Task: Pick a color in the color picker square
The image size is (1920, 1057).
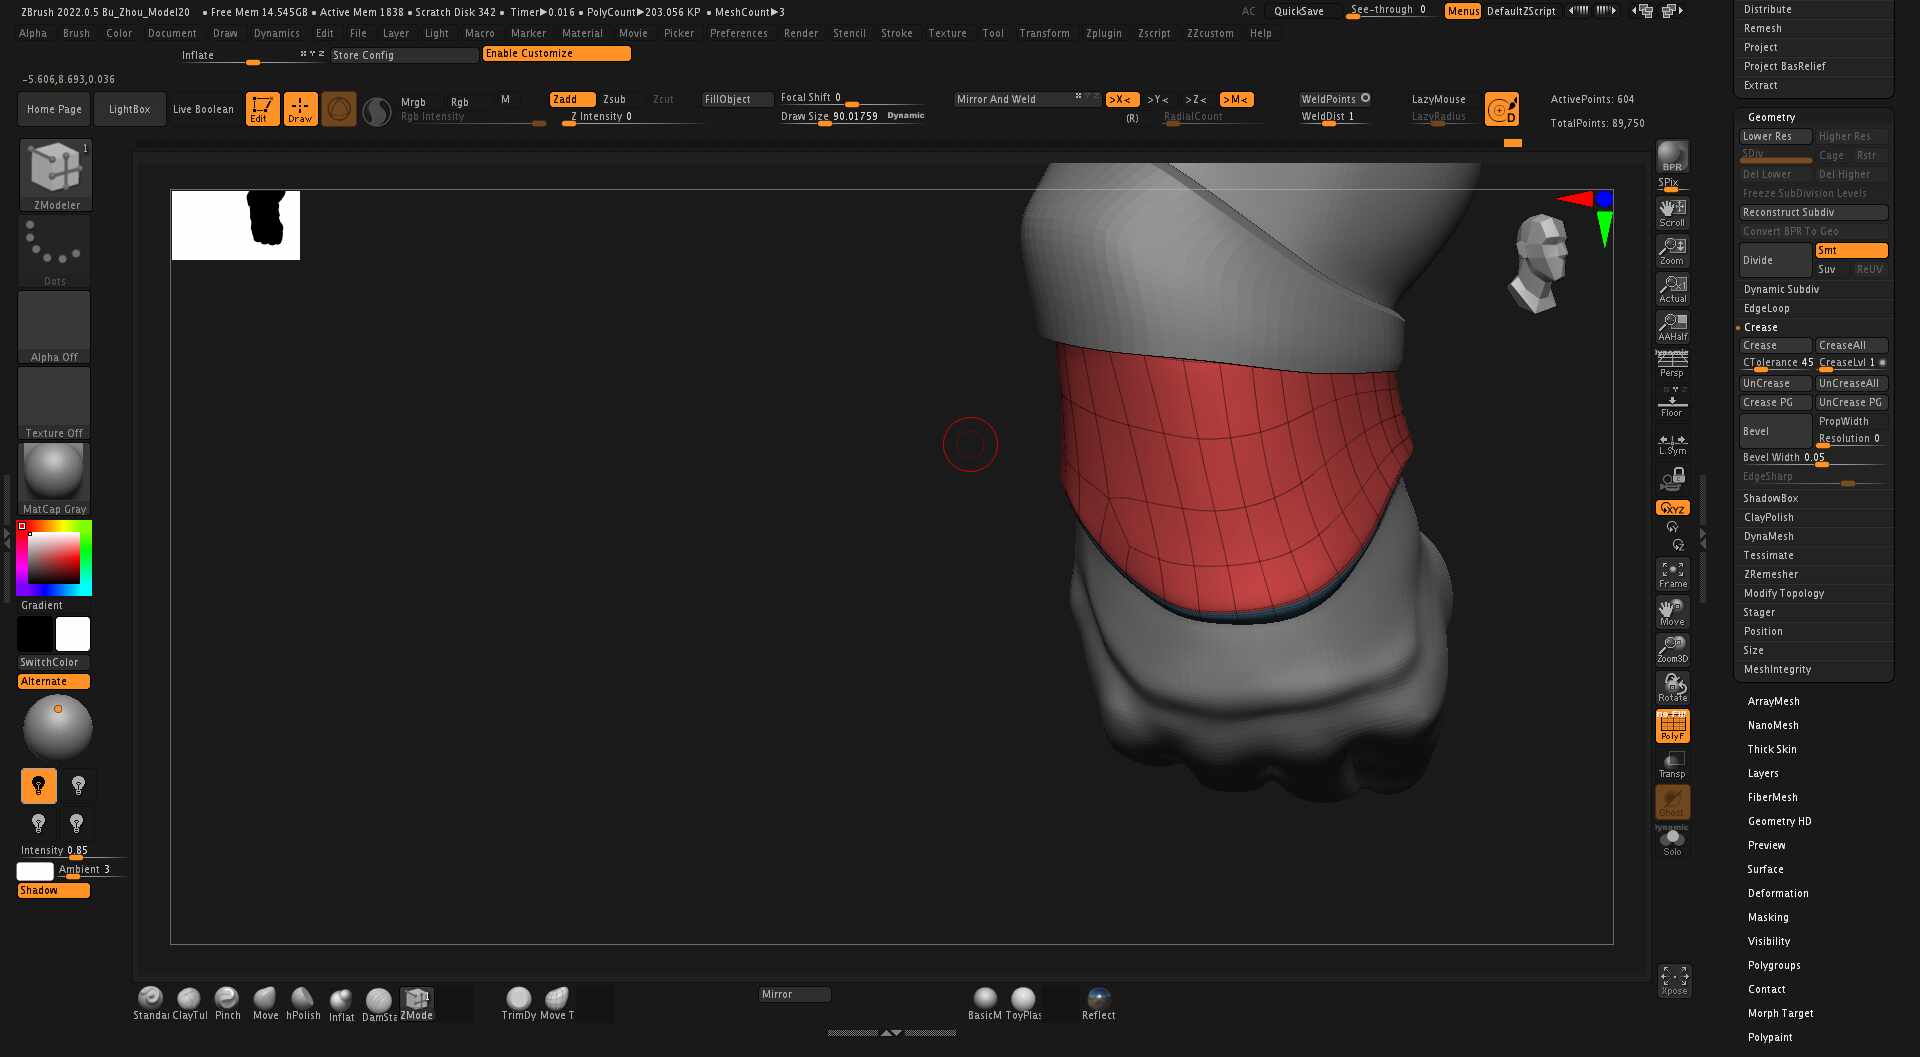Action: 54,557
